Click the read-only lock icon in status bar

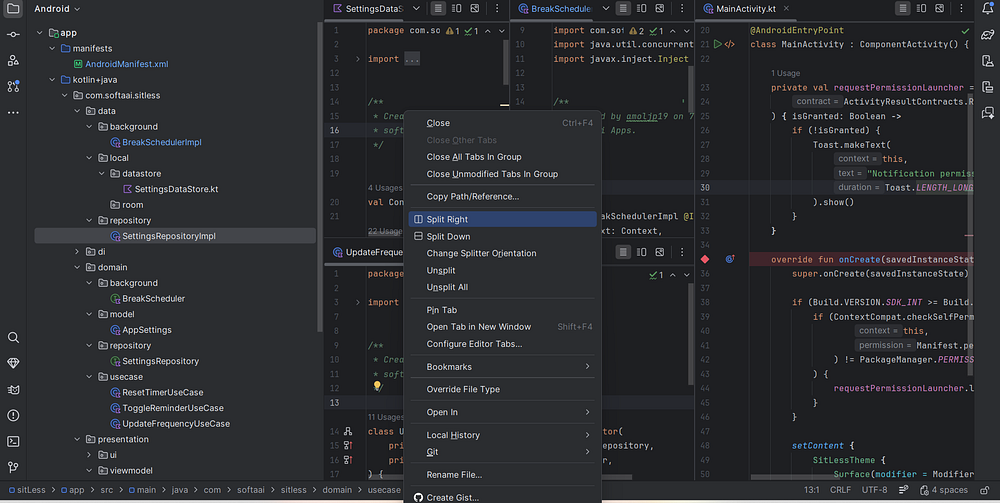[x=985, y=490]
